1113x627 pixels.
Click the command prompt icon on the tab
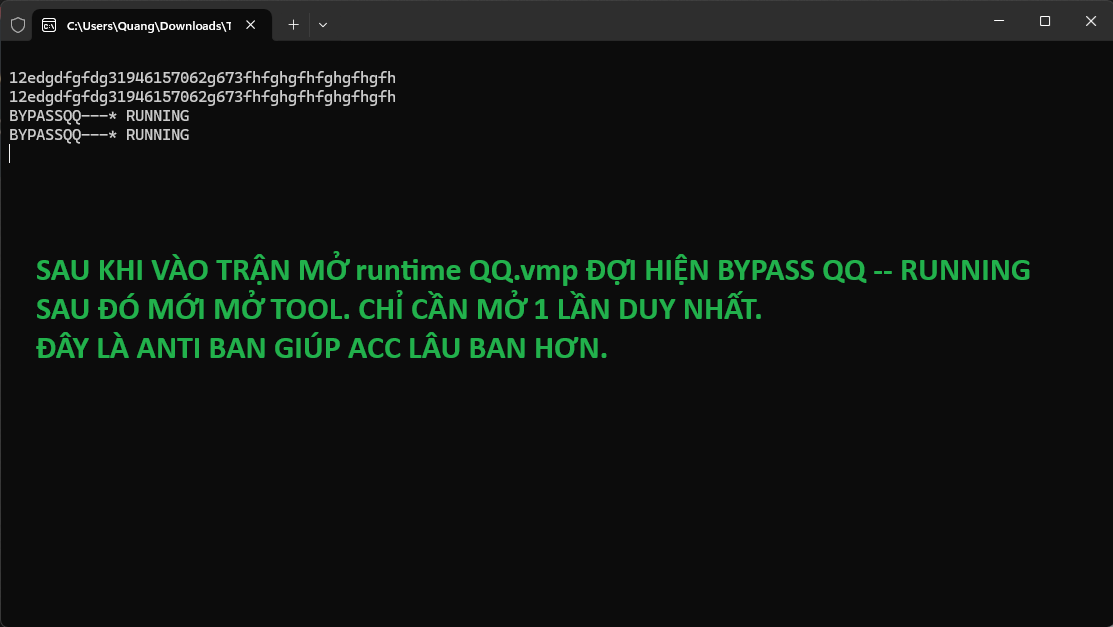pyautogui.click(x=49, y=26)
